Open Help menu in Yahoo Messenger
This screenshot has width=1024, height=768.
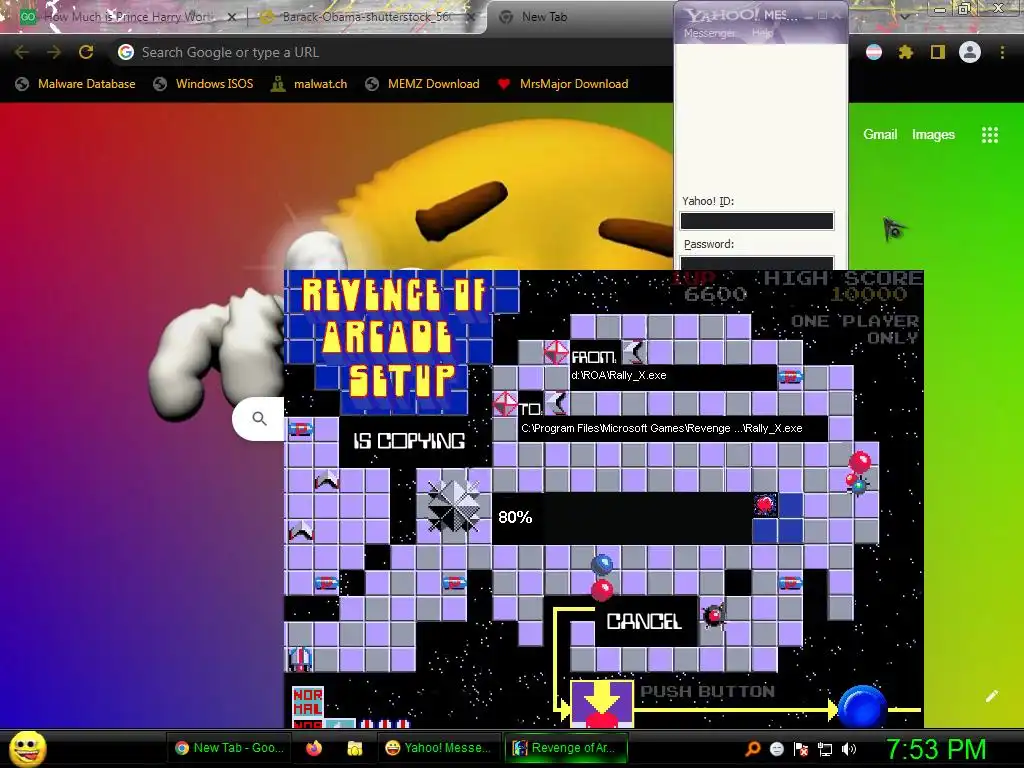click(762, 33)
